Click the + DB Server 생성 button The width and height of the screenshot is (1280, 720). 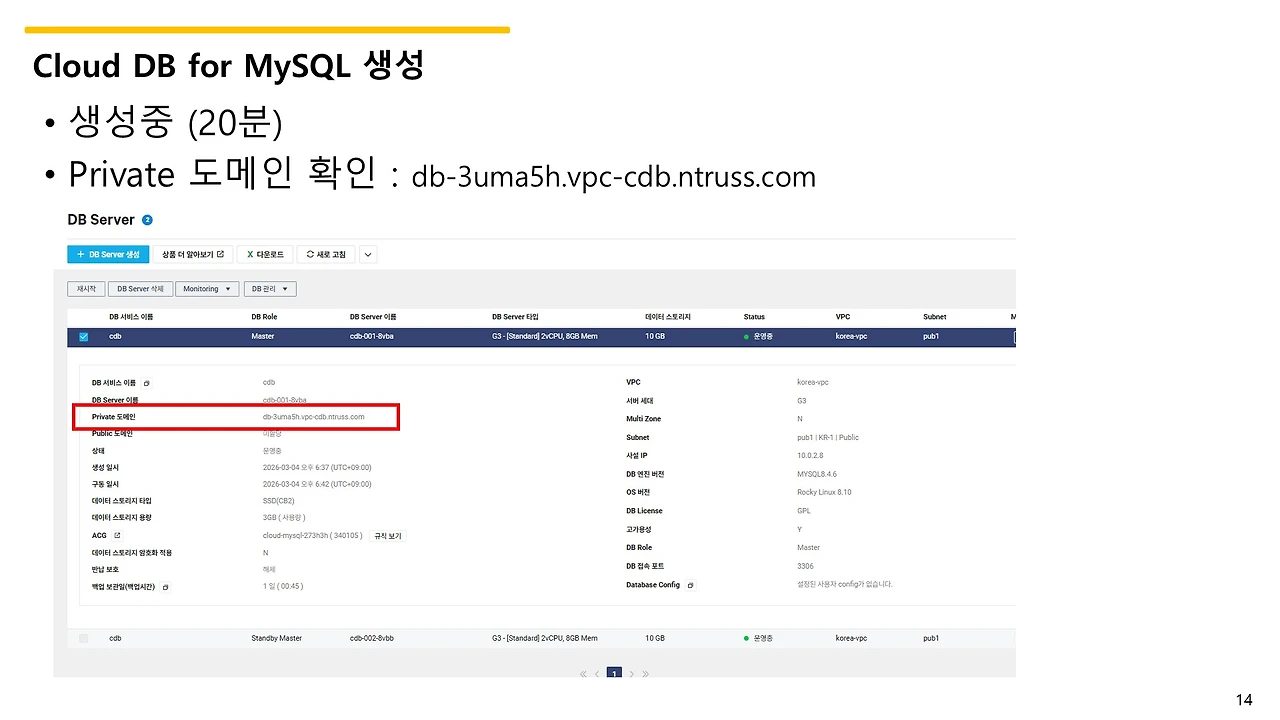tap(108, 255)
